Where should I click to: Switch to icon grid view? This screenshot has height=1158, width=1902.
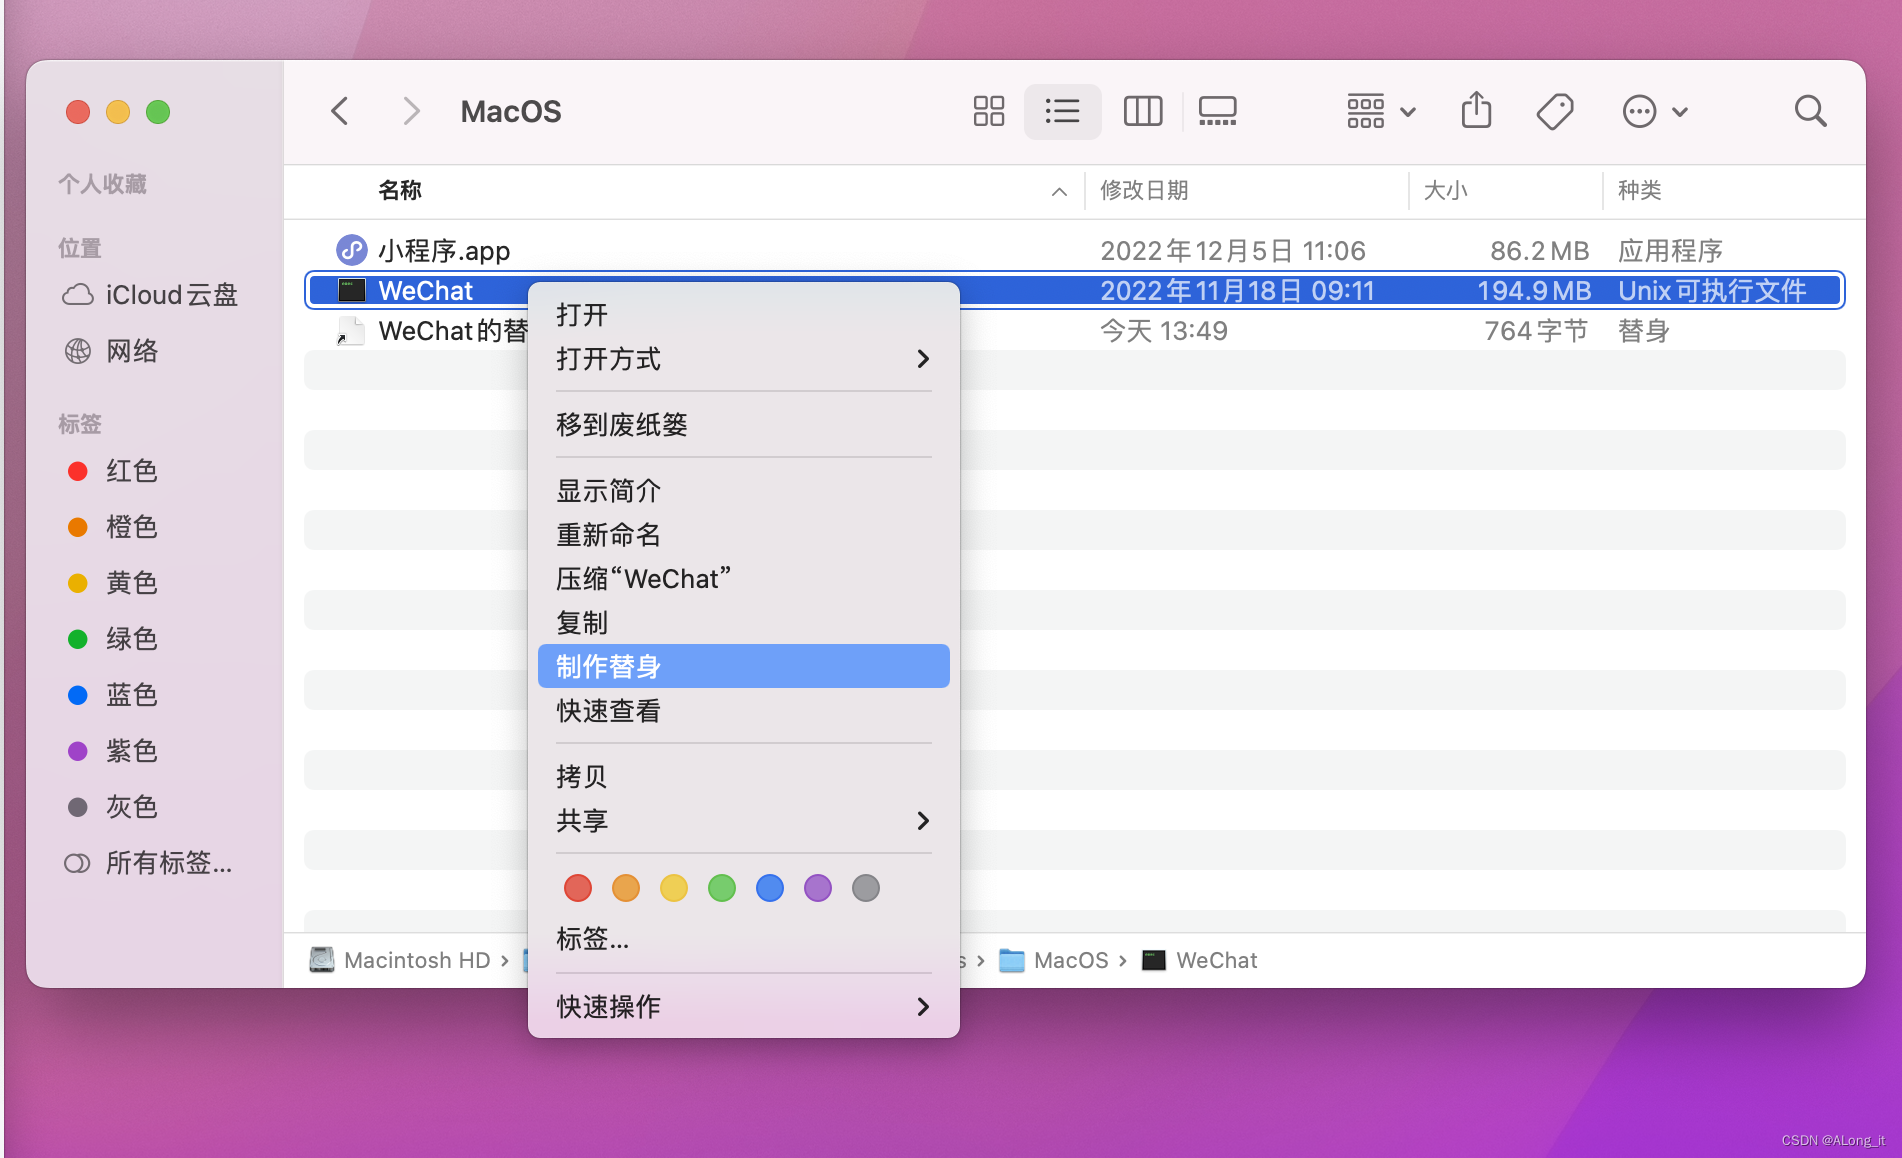tap(988, 111)
